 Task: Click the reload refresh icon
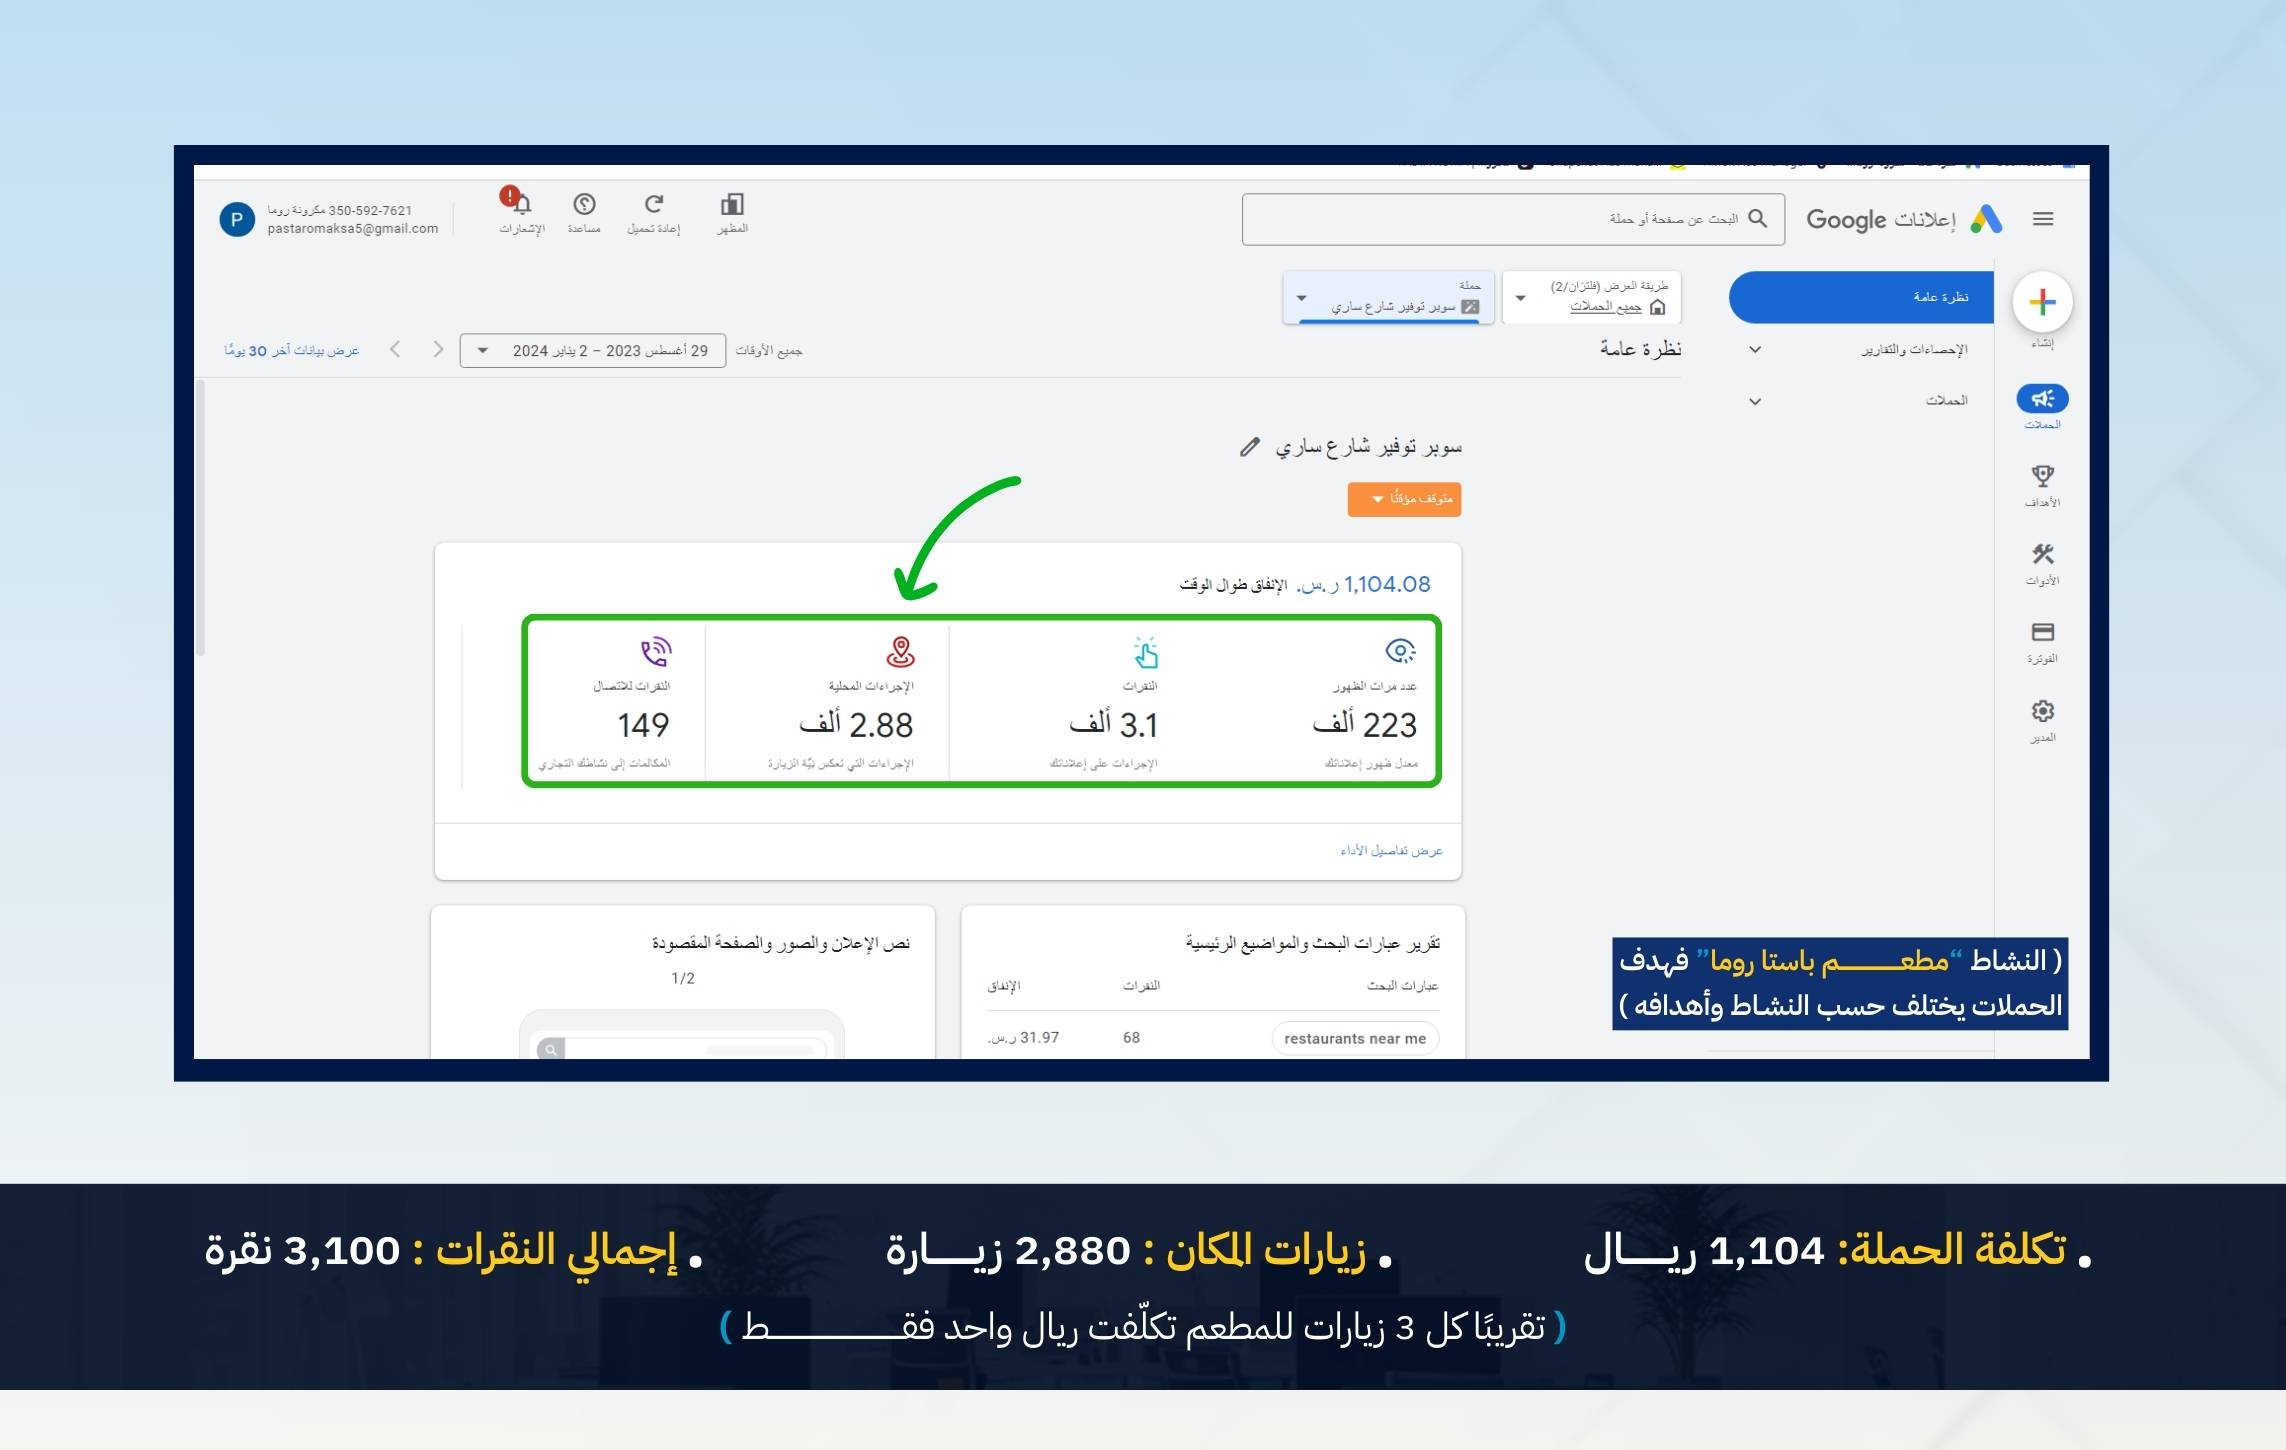653,205
